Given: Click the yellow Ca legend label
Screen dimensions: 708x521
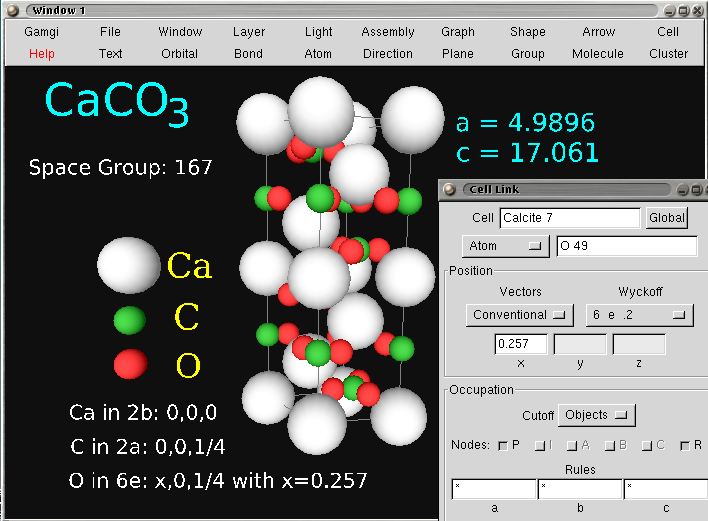Looking at the screenshot, I should point(189,265).
